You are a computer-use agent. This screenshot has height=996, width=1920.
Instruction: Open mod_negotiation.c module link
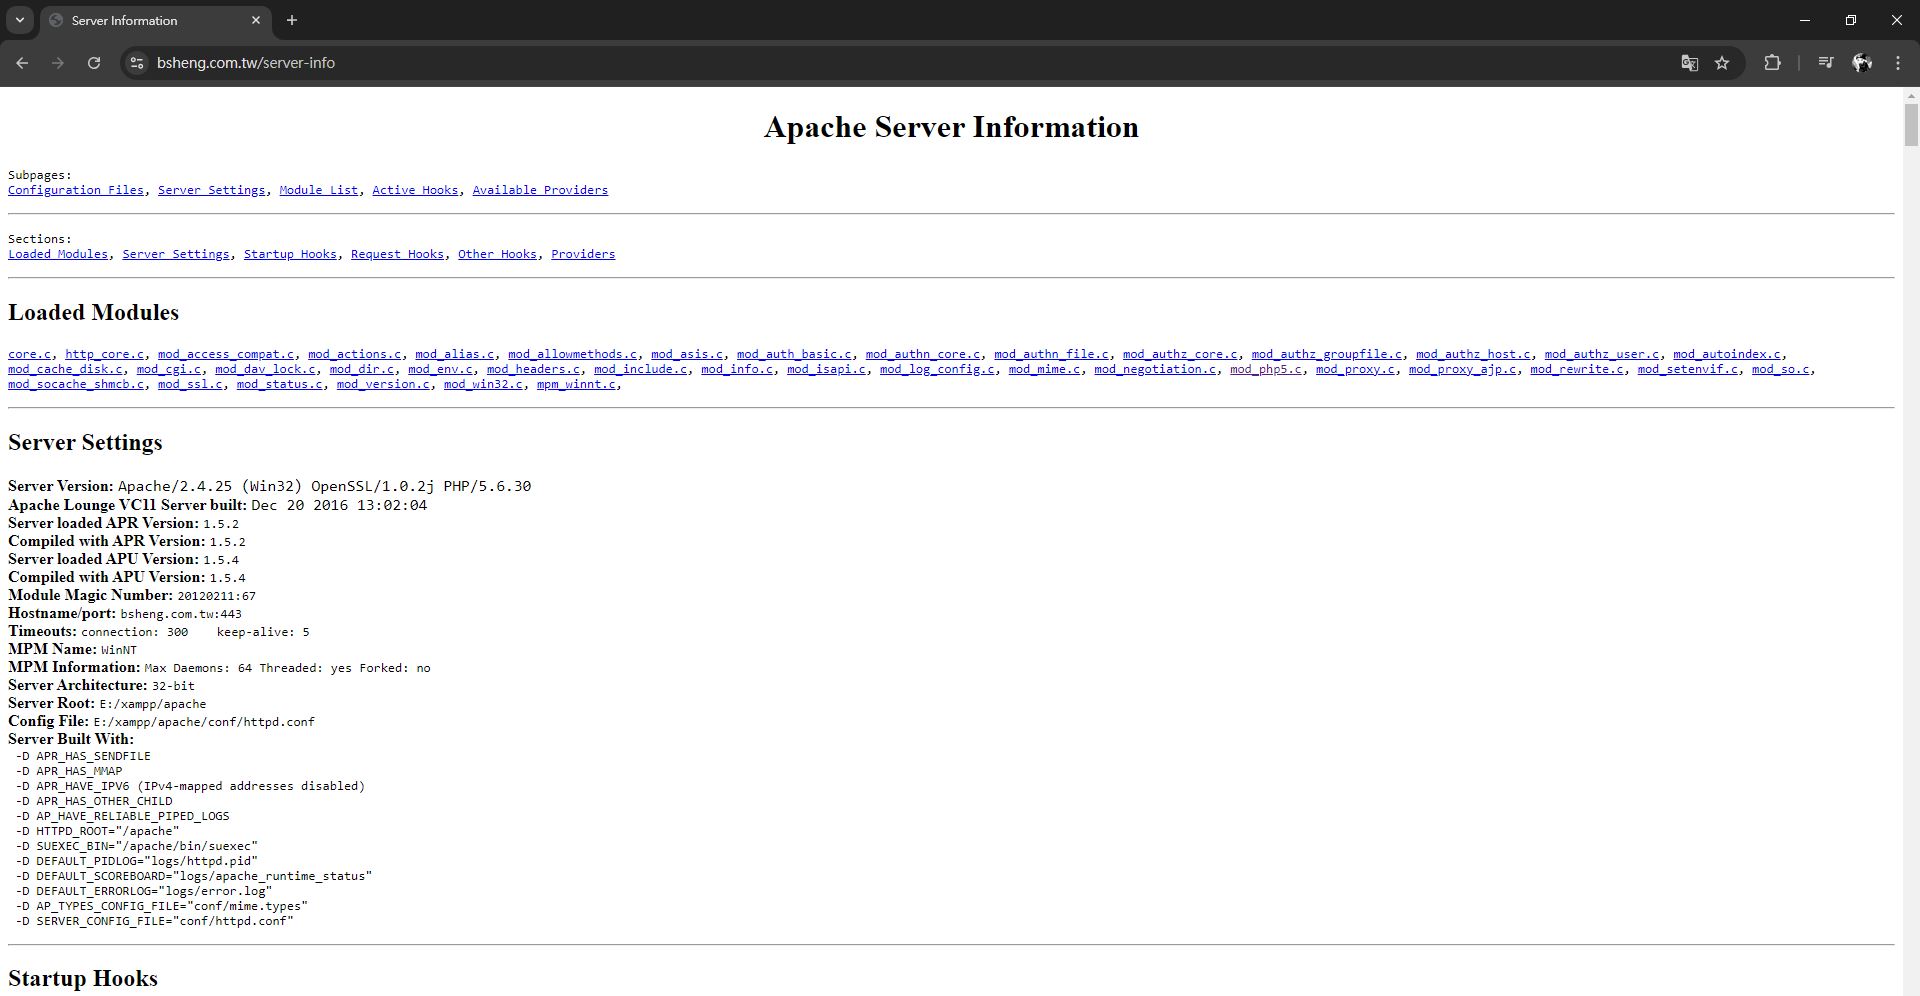click(1156, 369)
